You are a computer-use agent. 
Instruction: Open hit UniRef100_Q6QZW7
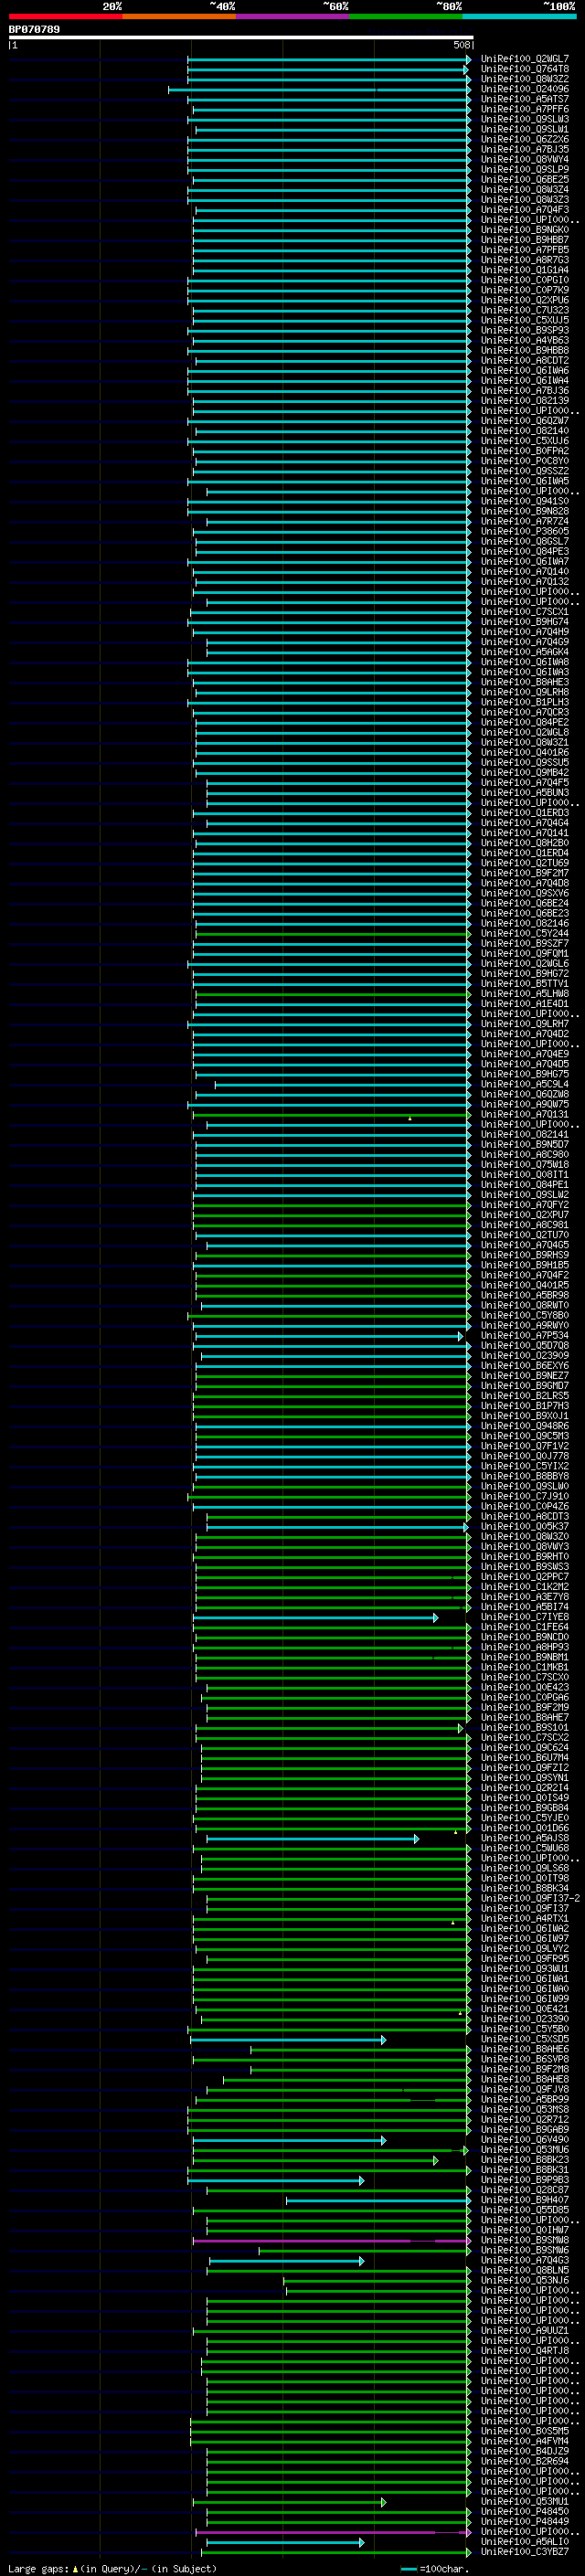click(525, 420)
